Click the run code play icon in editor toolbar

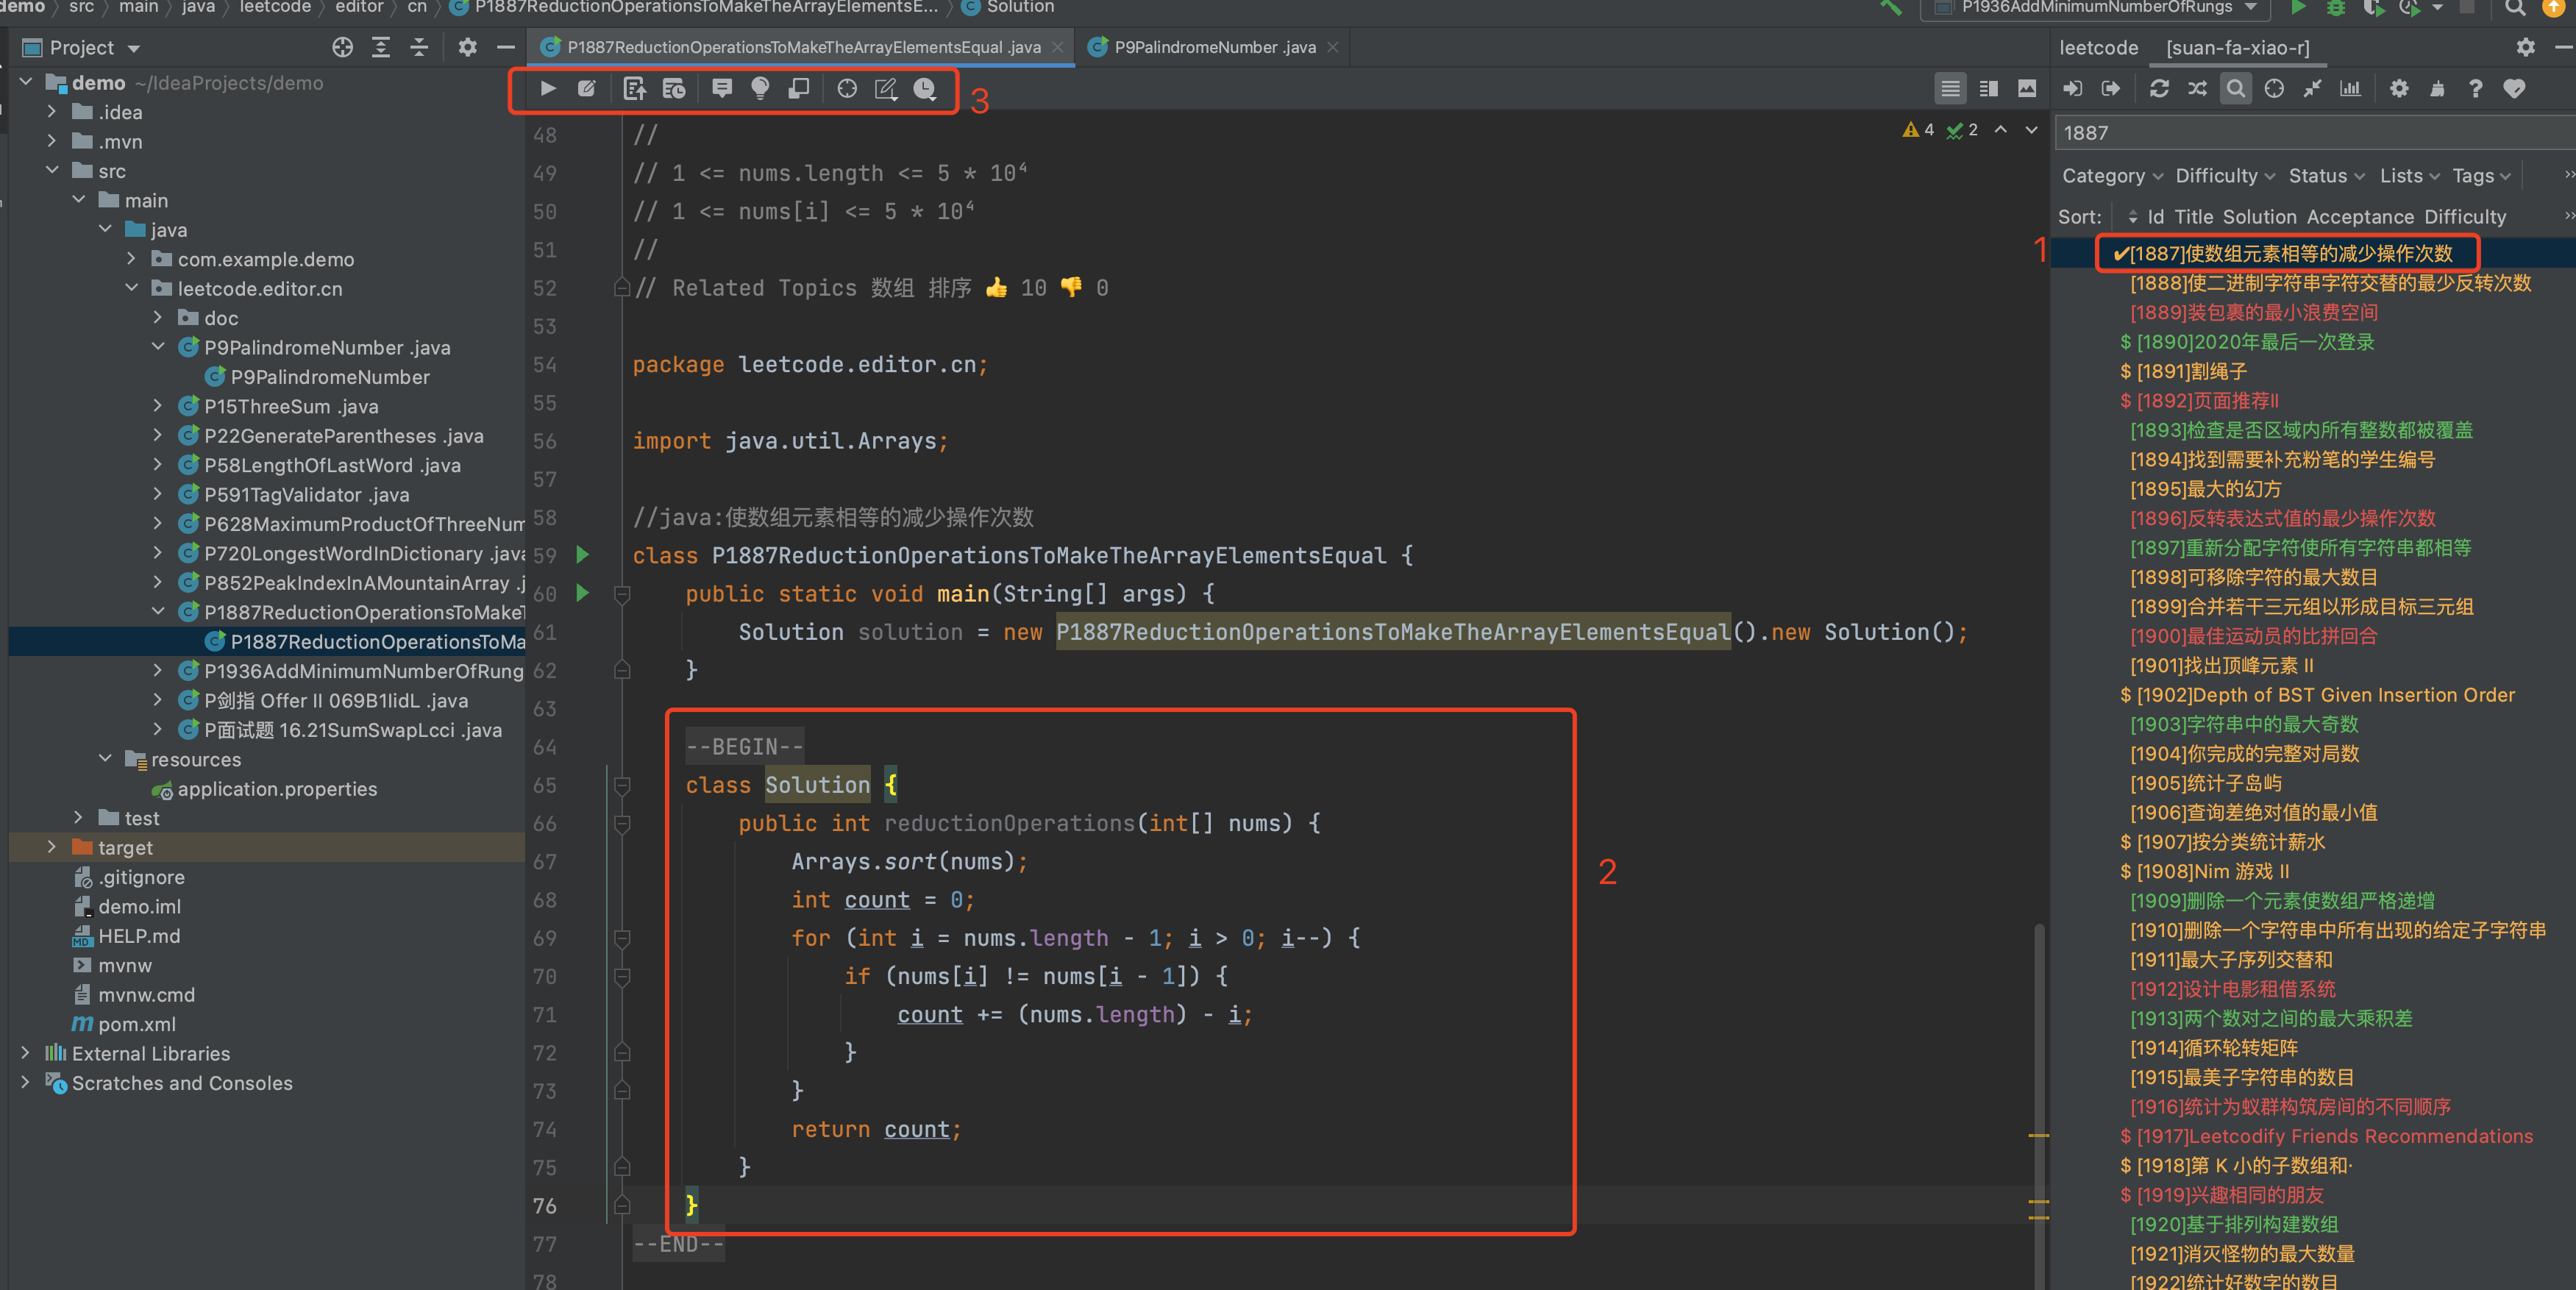tap(548, 89)
